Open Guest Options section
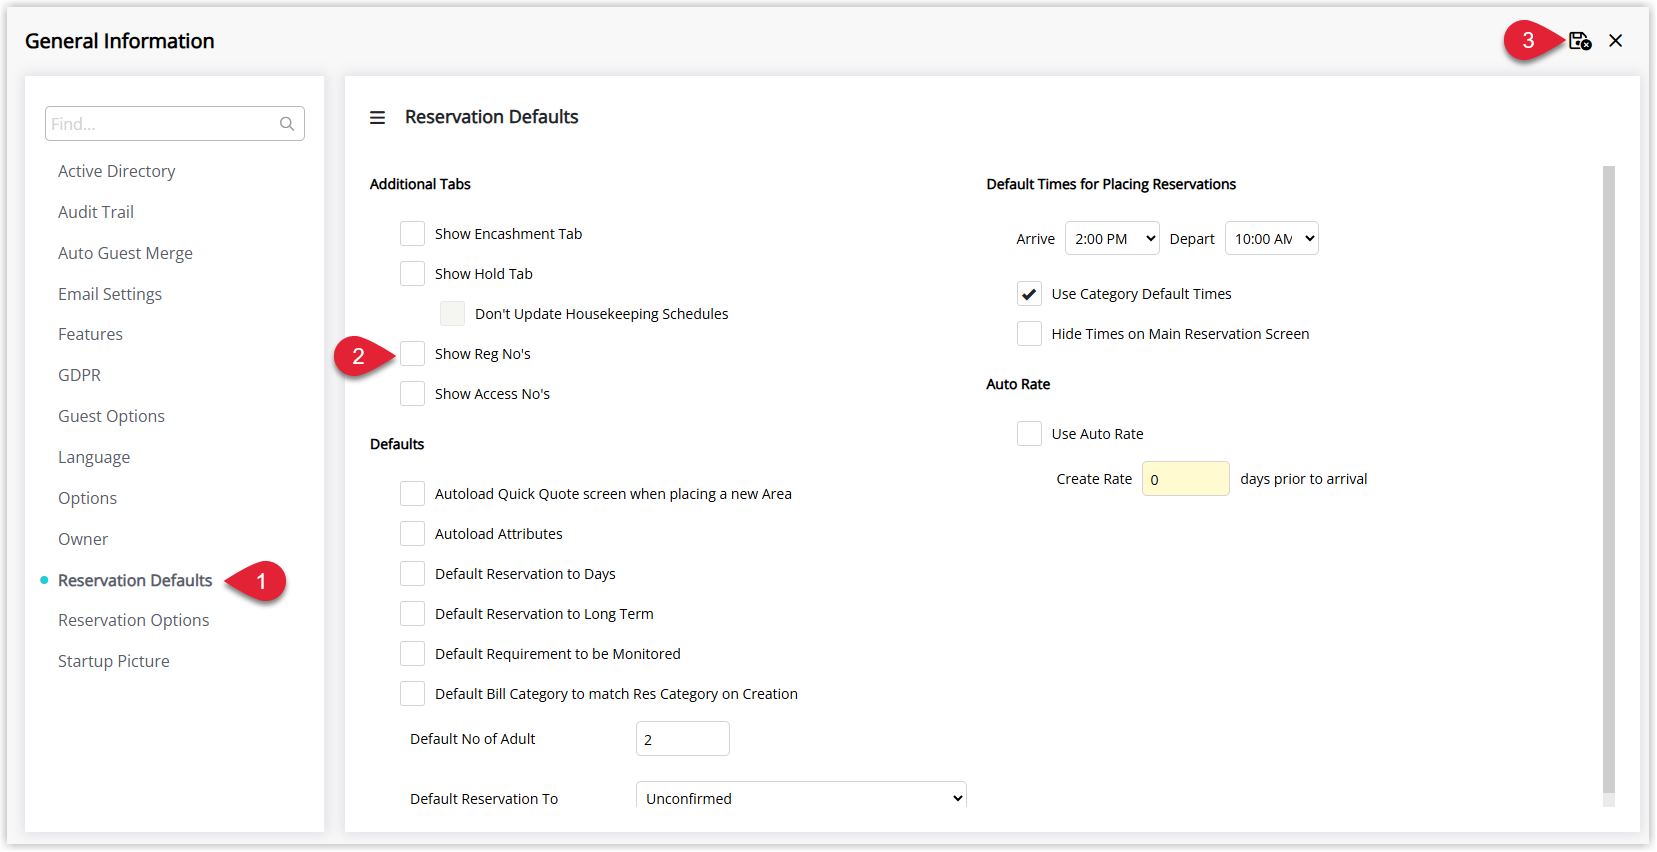This screenshot has width=1657, height=852. coord(111,416)
